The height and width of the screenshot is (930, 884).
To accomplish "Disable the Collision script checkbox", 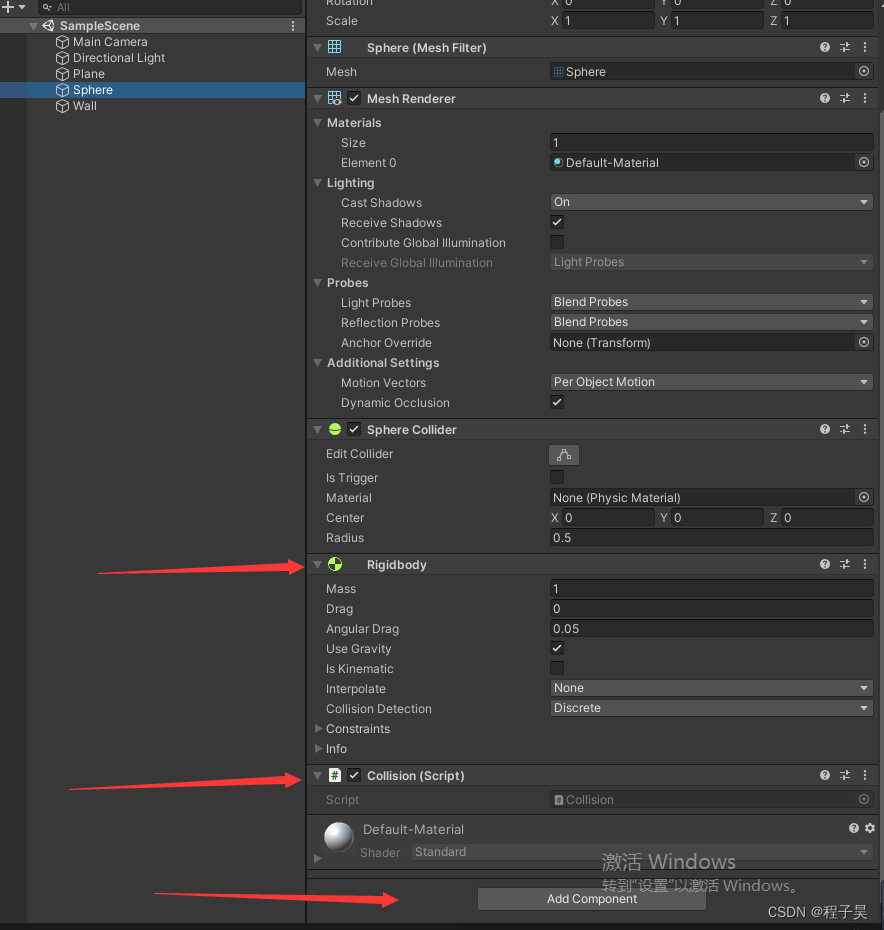I will point(354,776).
